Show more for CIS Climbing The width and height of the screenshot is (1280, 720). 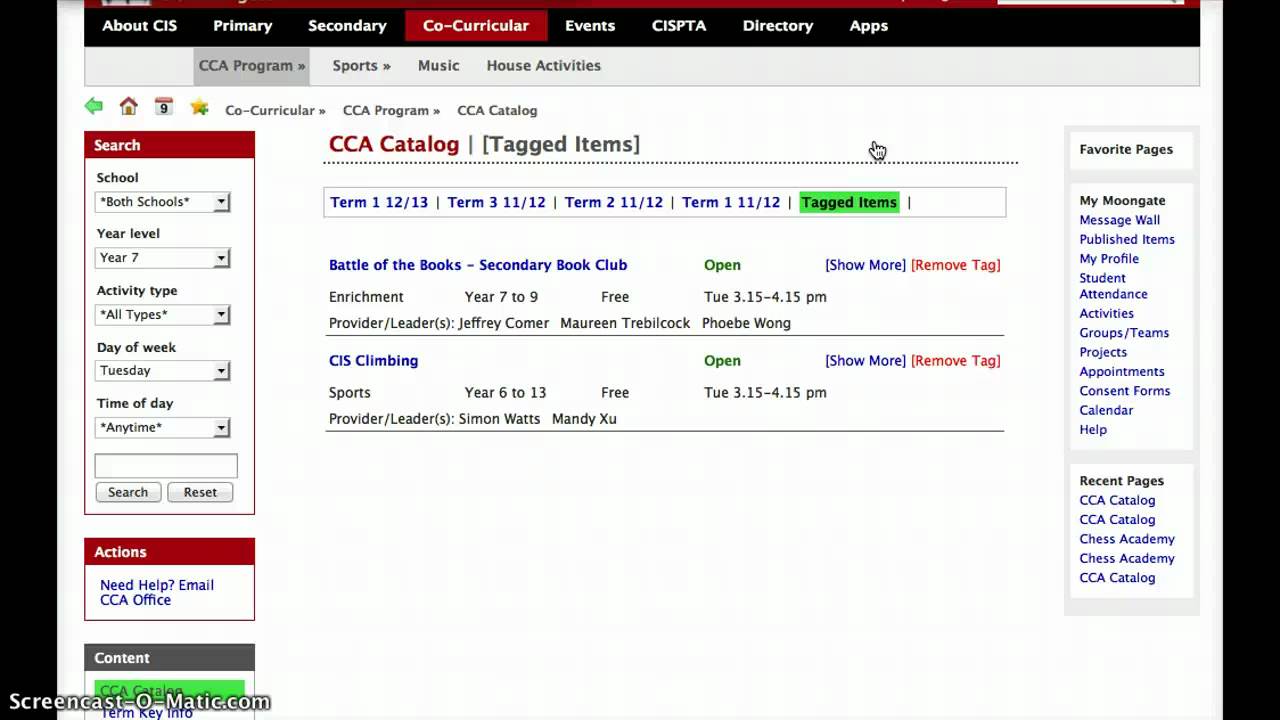[865, 361]
